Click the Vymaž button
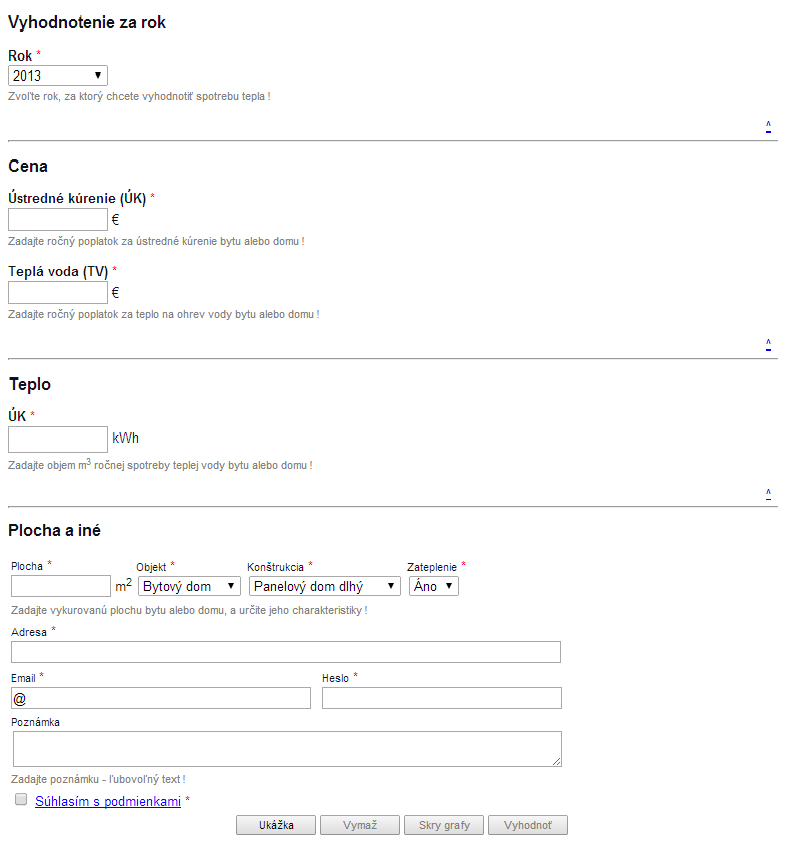Screen dimensions: 785x860 tap(360, 825)
